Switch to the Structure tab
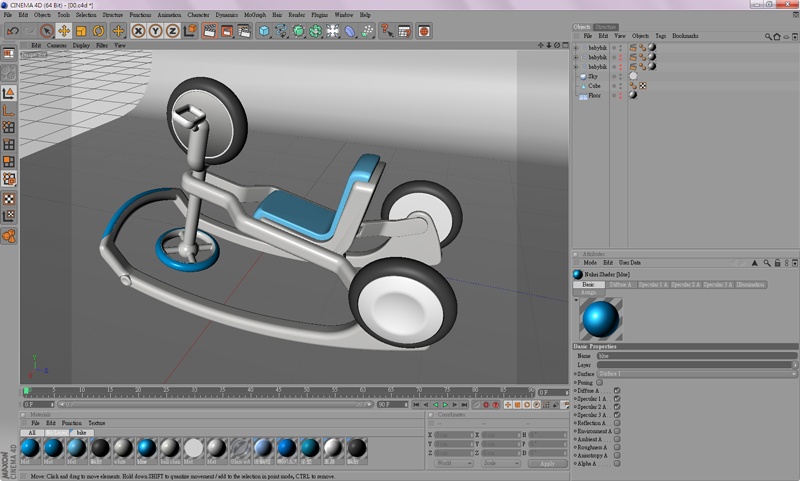Screen dimensions: 800x481 (x=606, y=27)
